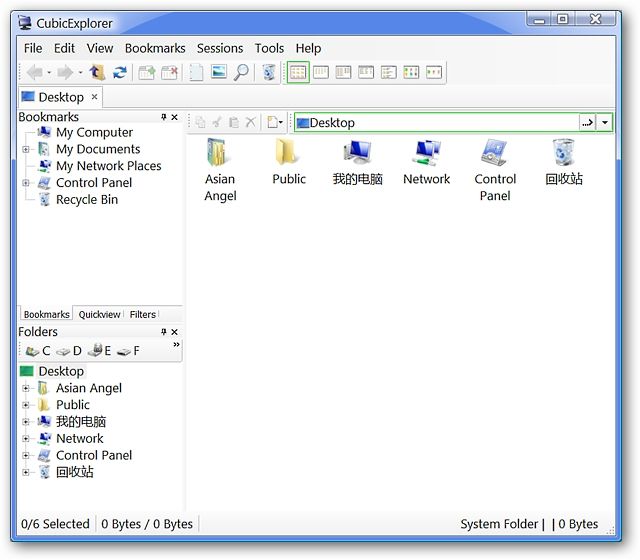Screen dimensions: 640x560
Task: Refresh the current folder view
Action: [x=120, y=73]
